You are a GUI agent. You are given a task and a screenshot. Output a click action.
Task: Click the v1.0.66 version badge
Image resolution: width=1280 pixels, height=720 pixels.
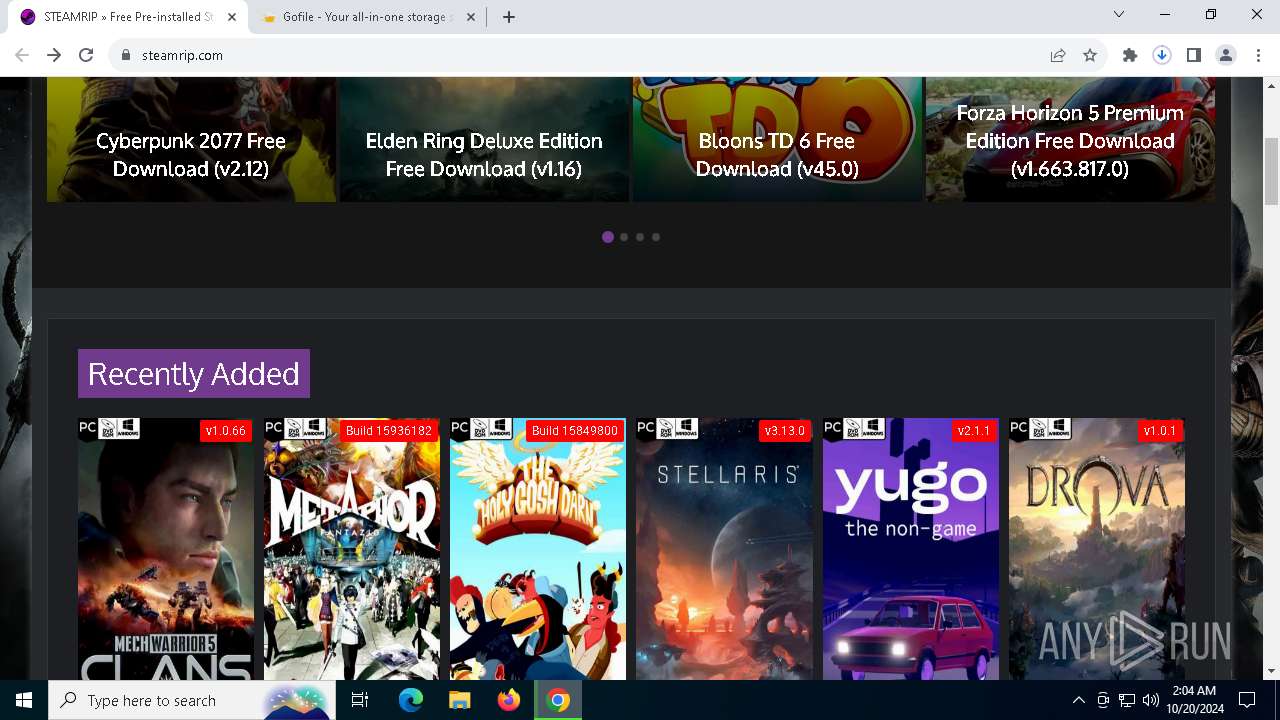[x=226, y=431]
